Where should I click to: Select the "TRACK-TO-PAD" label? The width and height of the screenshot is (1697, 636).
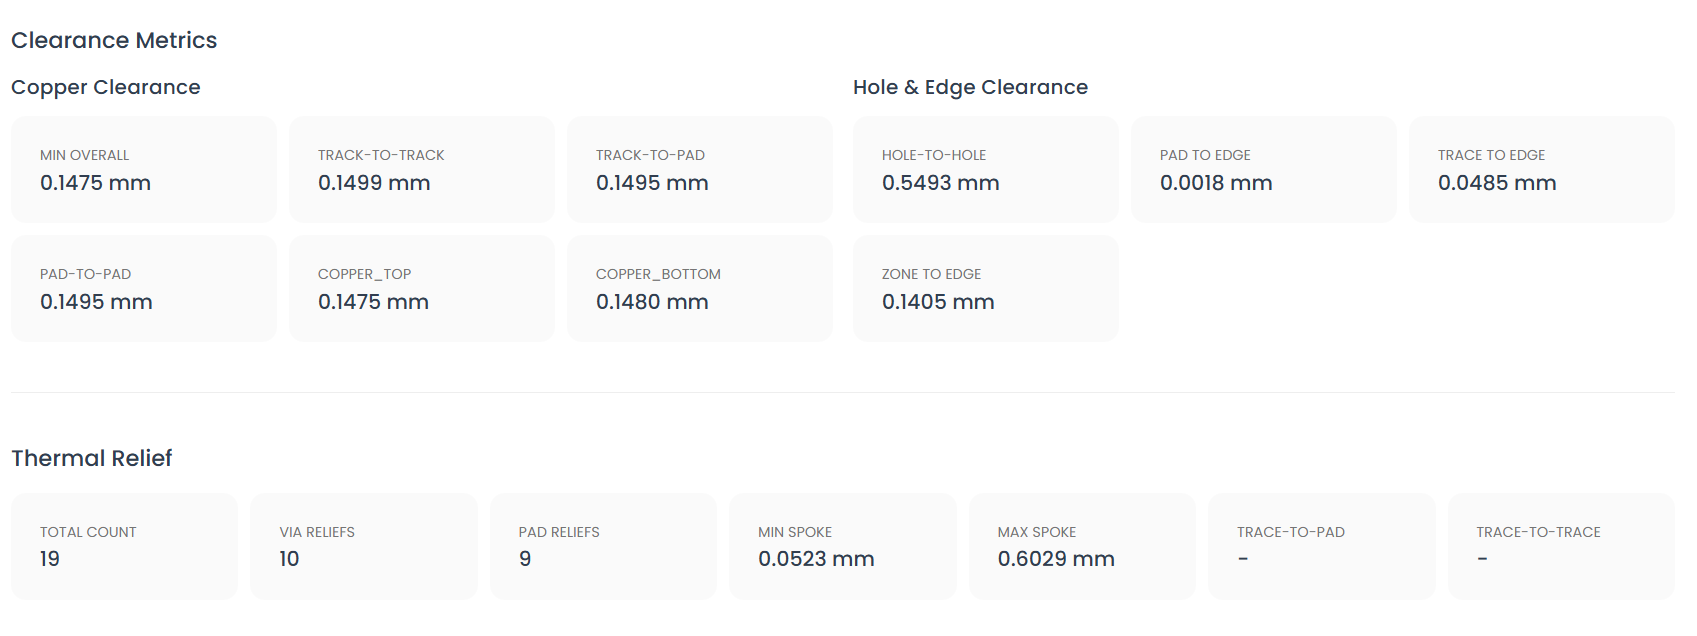[x=650, y=155]
